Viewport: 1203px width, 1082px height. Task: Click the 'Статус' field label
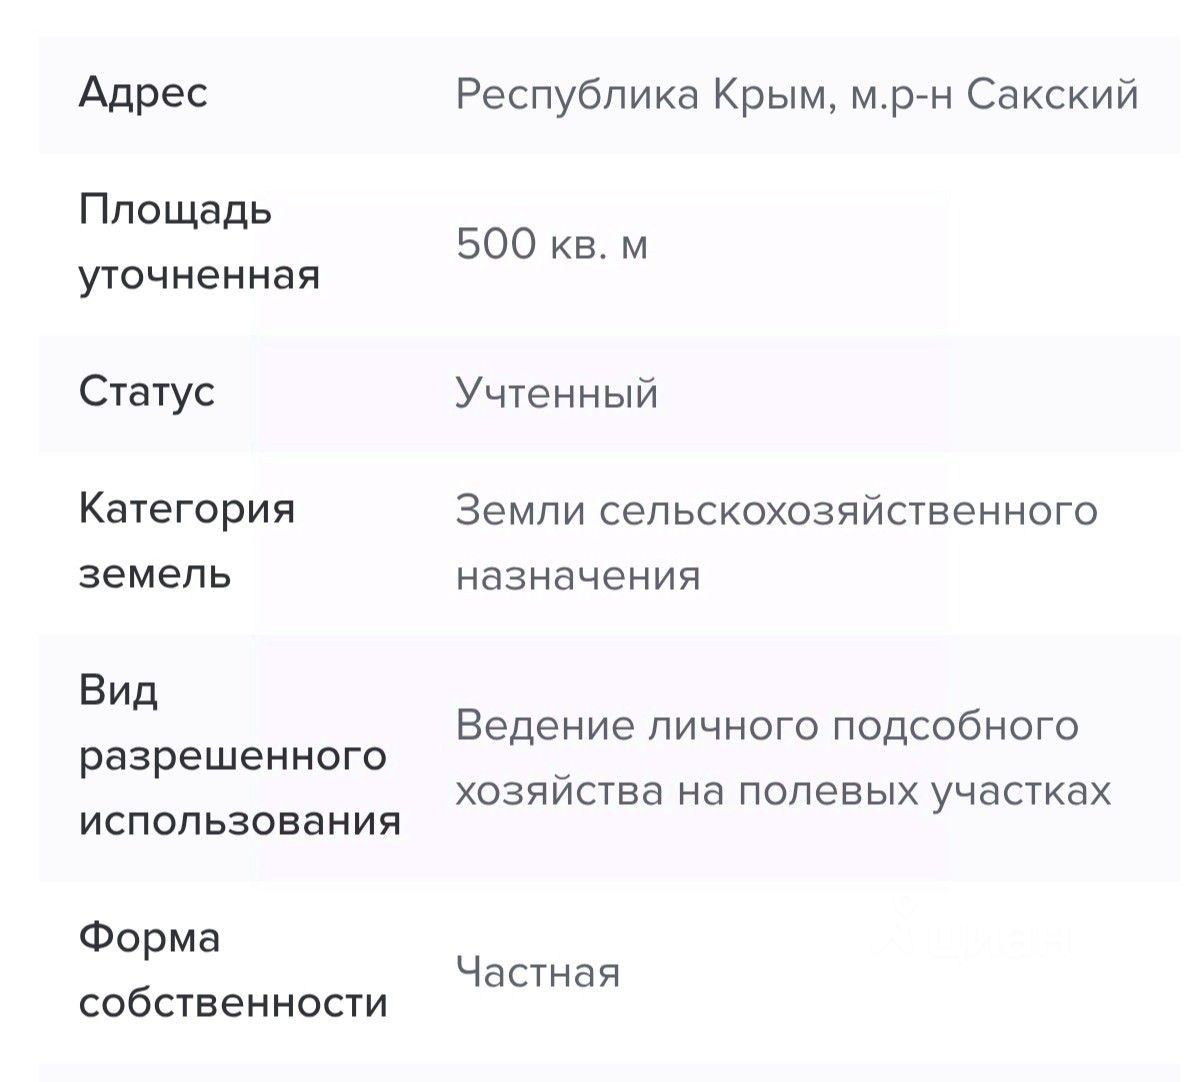(x=147, y=391)
